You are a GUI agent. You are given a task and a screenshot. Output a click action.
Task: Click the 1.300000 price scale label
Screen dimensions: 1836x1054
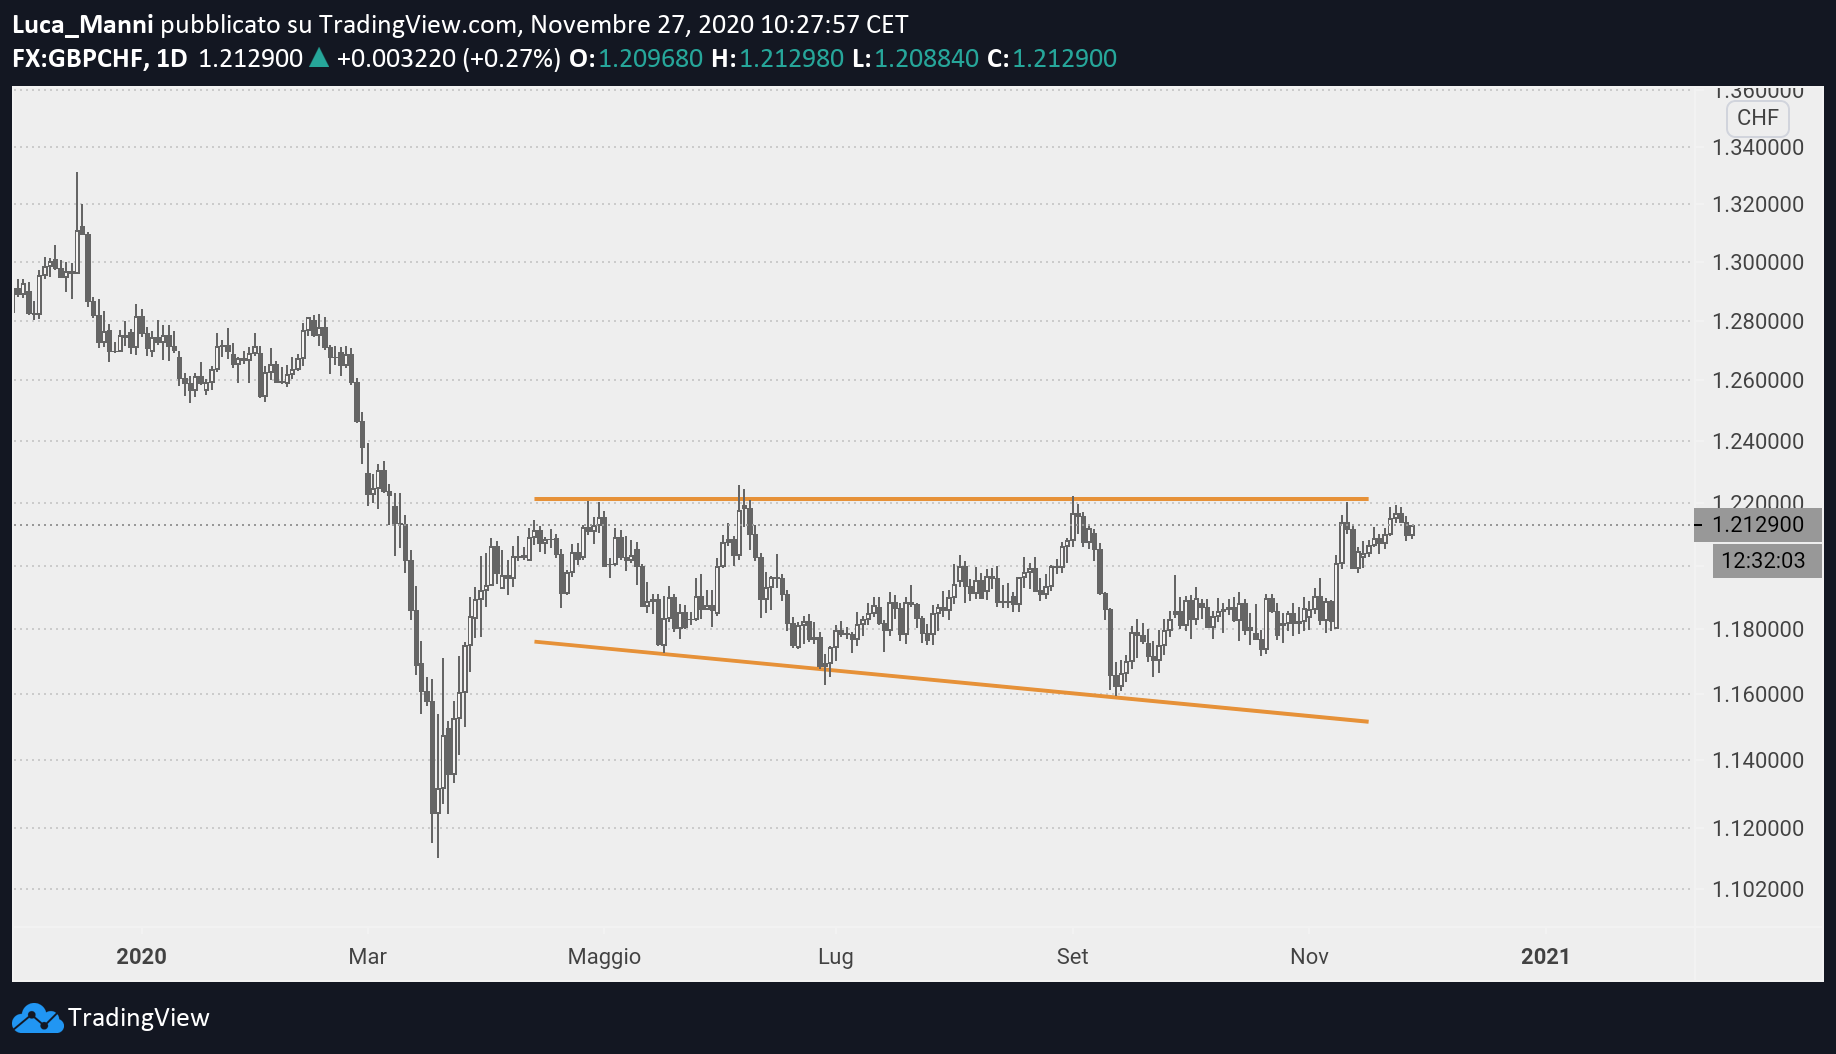1758,262
